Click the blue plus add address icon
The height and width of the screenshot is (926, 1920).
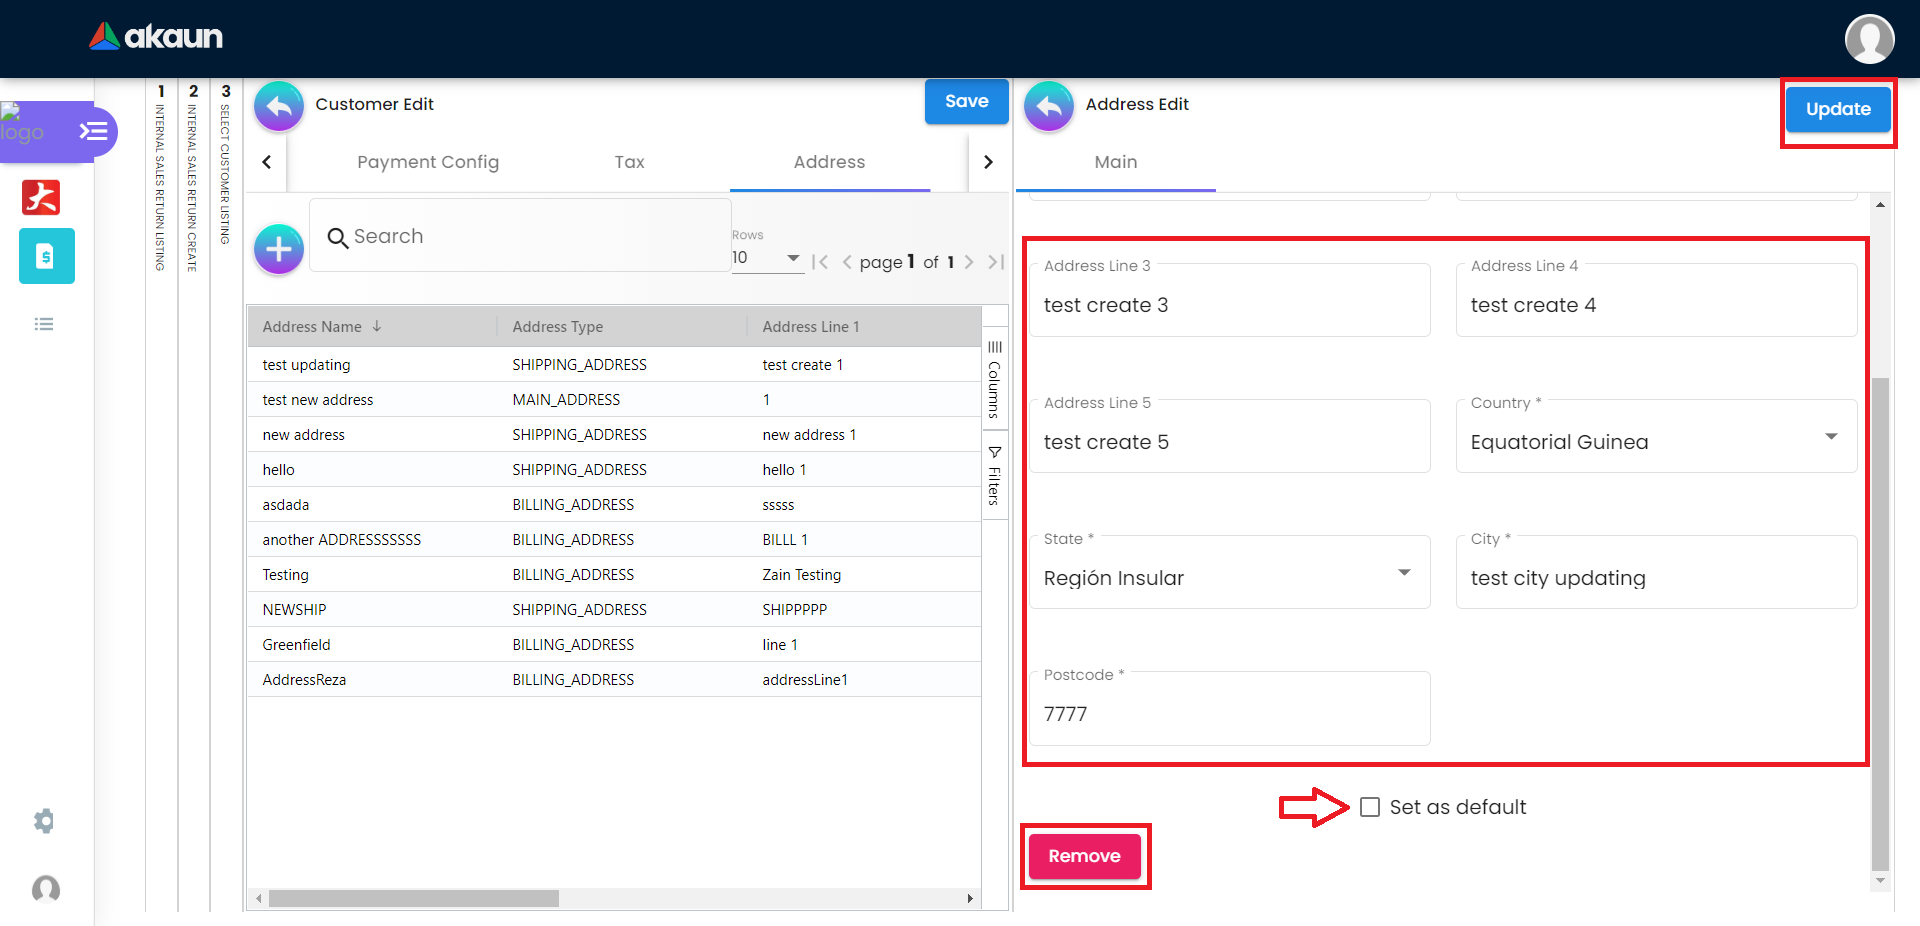[279, 249]
